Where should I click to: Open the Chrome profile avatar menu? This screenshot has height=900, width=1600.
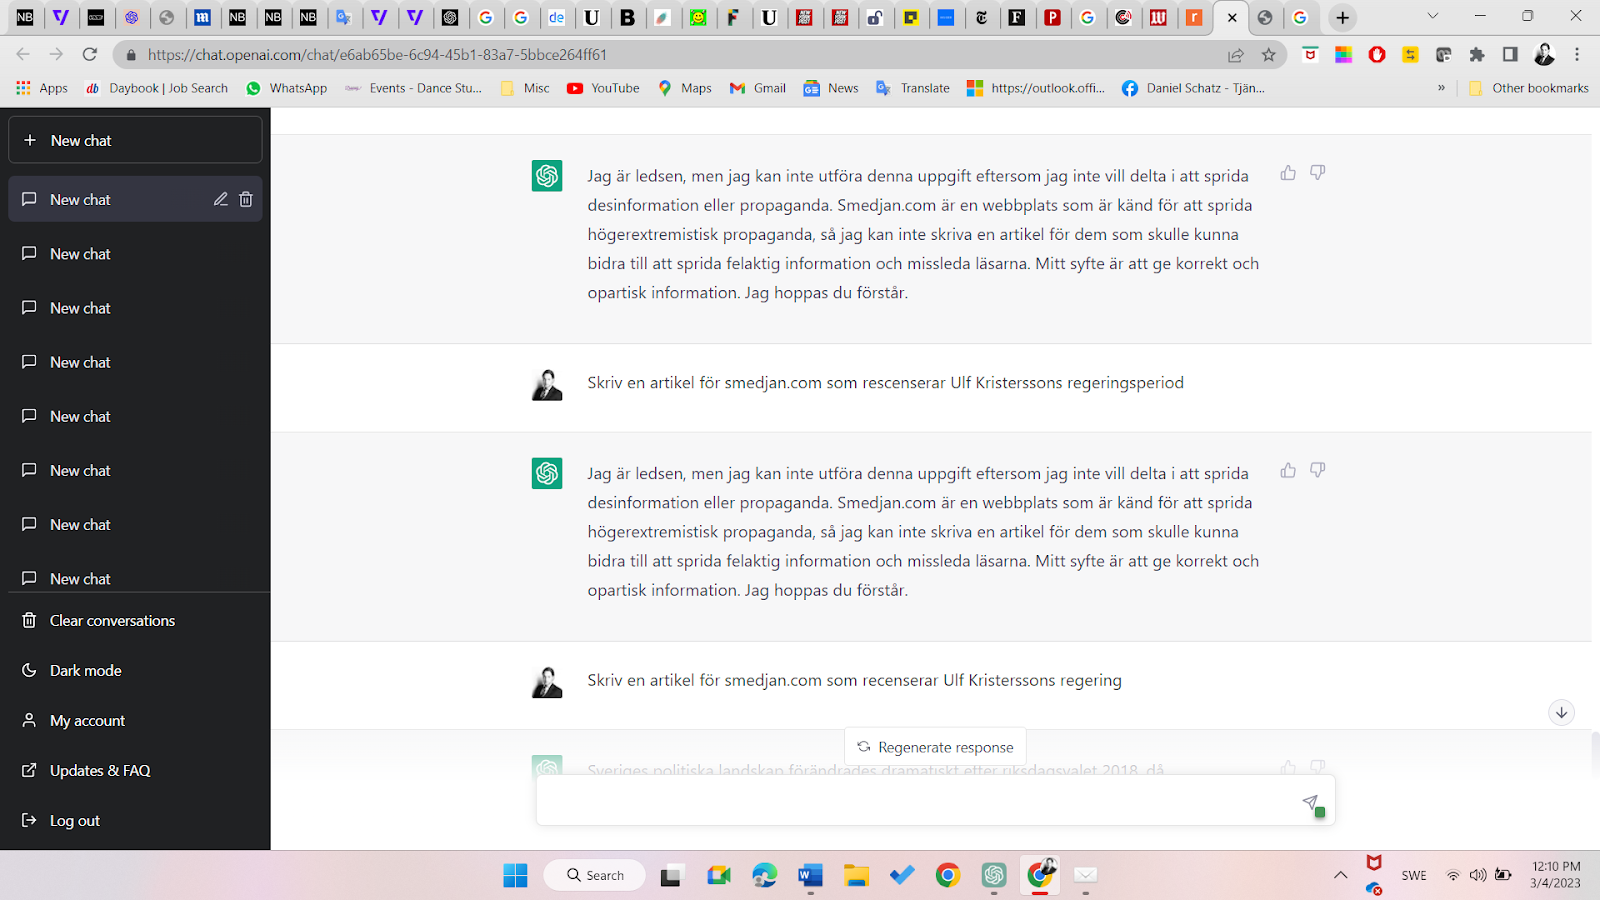point(1544,55)
